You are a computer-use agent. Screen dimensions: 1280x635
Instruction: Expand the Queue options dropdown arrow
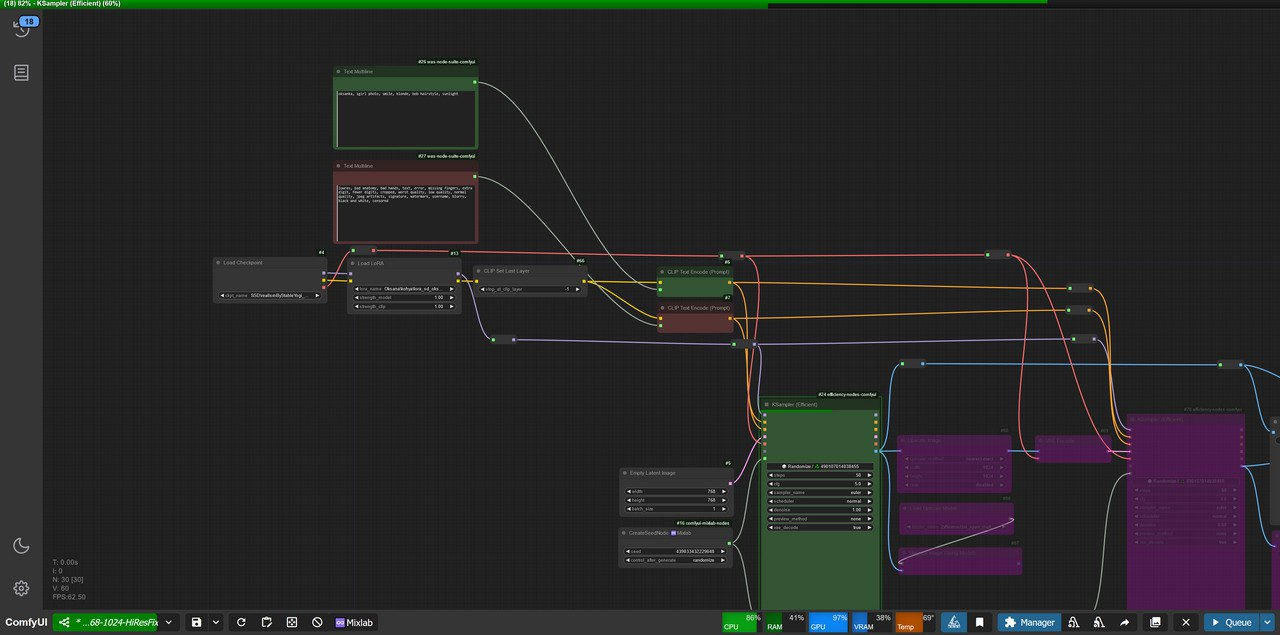pyautogui.click(x=1267, y=622)
